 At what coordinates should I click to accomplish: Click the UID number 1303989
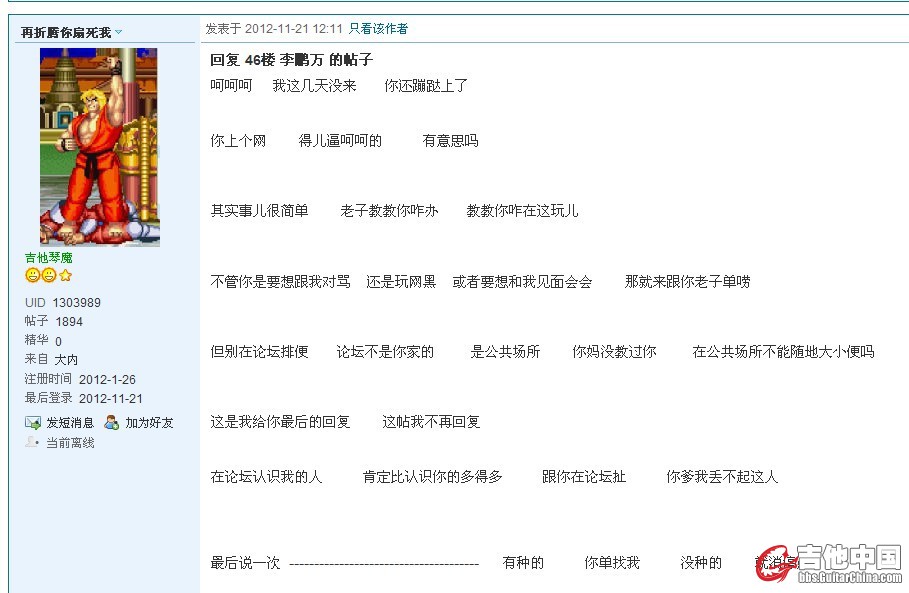point(77,303)
